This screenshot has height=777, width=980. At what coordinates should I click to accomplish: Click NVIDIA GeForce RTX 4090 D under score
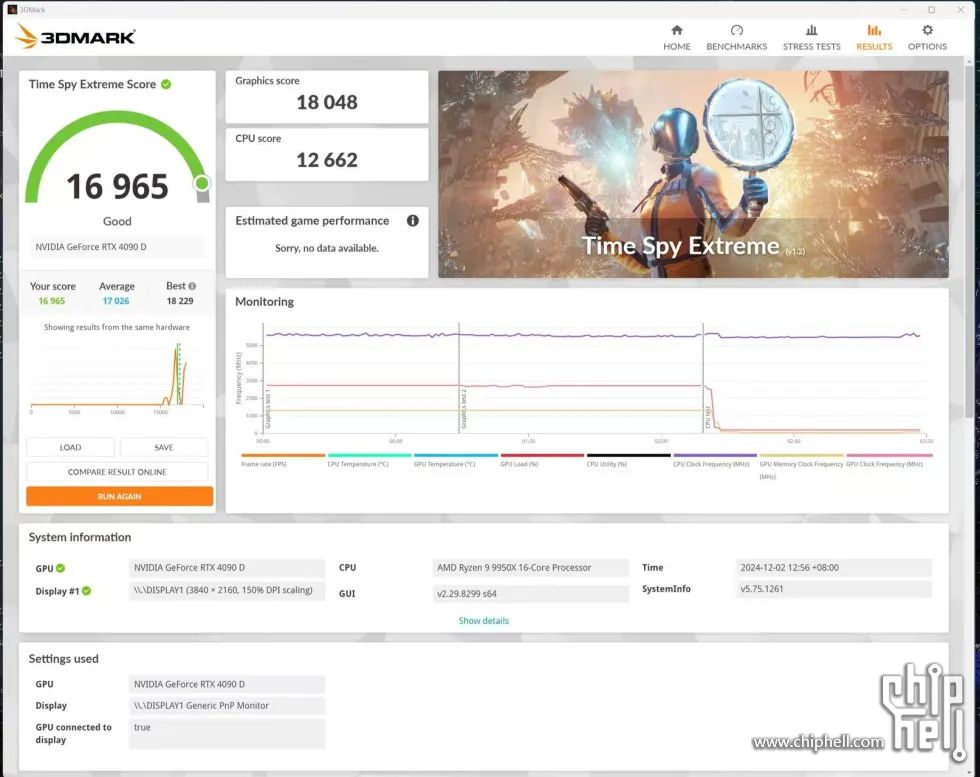tap(117, 247)
